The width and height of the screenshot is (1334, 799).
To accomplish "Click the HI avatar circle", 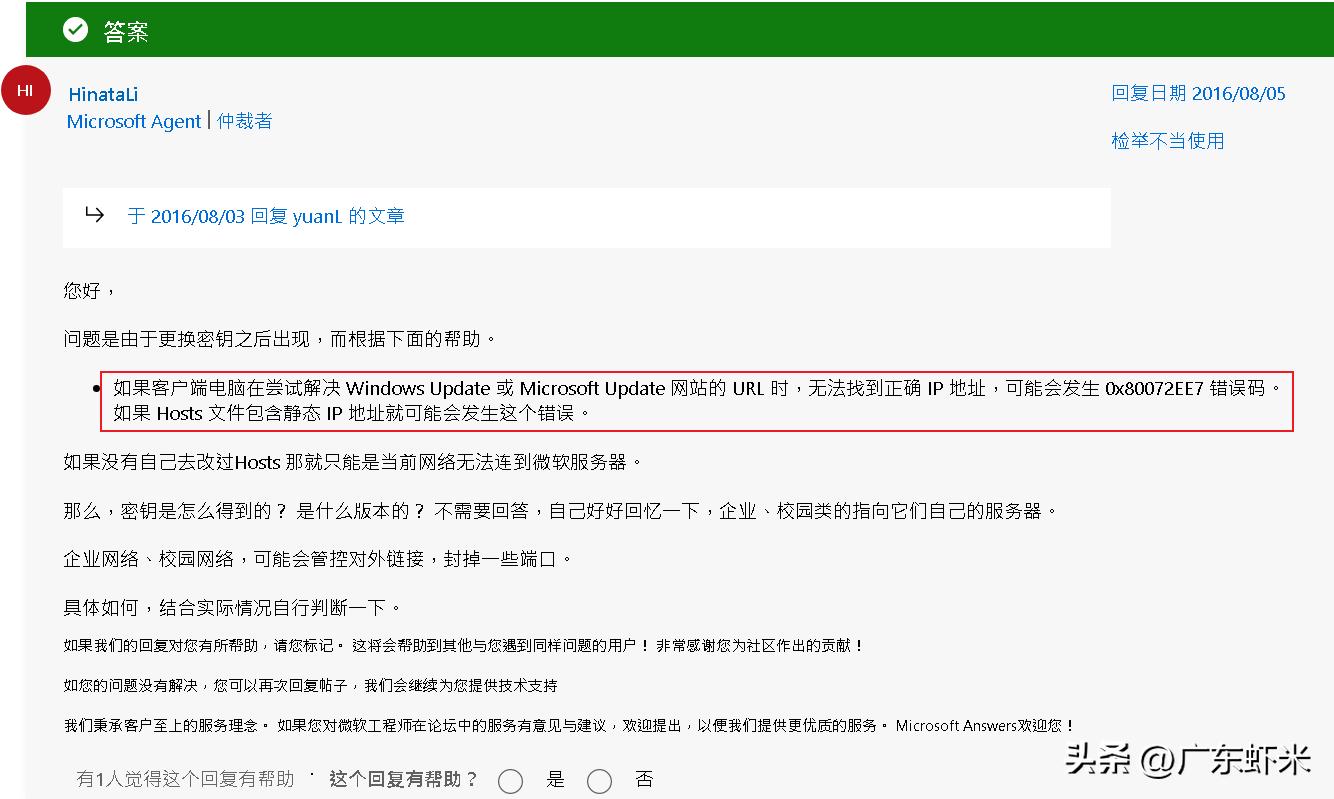I will [25, 89].
